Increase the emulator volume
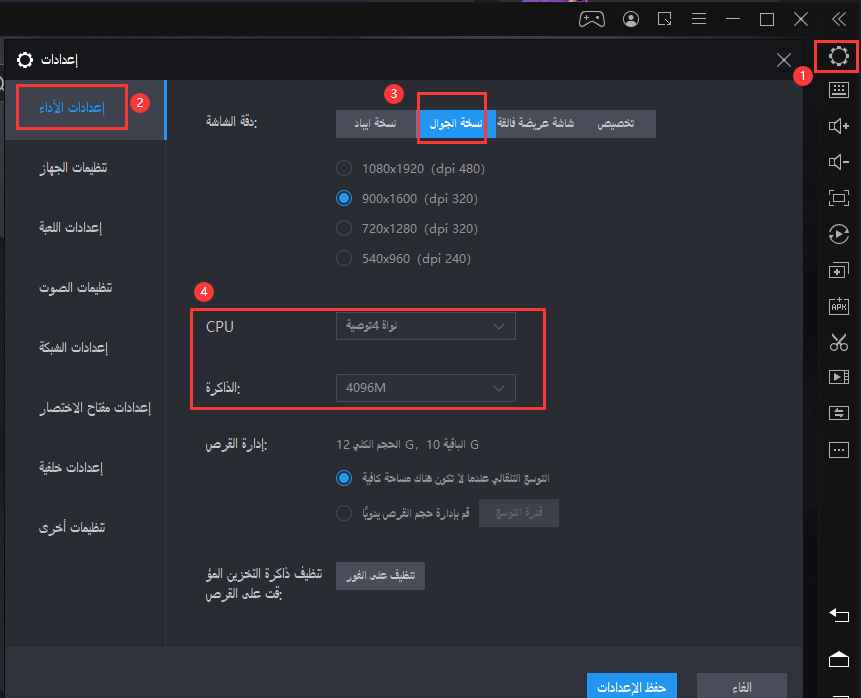This screenshot has width=861, height=698. (838, 127)
